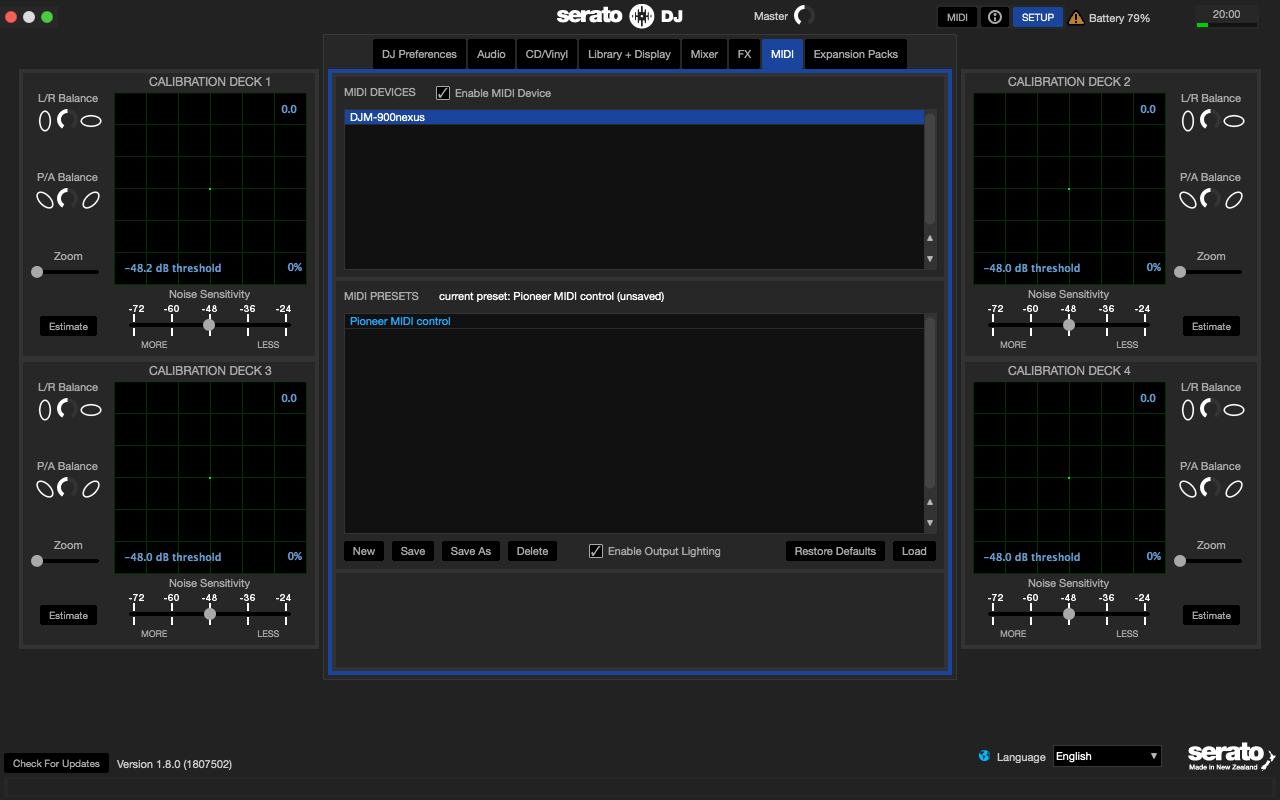This screenshot has height=800, width=1280.
Task: Click the Deck 3 L/R Balance knob
Action: point(67,409)
